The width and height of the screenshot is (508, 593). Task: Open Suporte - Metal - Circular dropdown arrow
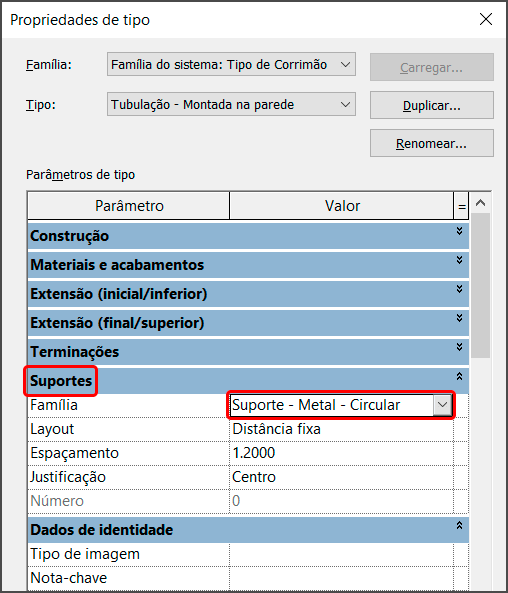[442, 405]
